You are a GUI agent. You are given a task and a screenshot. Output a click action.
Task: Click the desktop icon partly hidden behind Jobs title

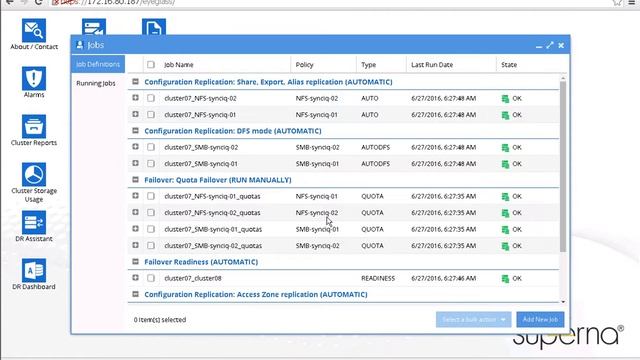tap(94, 27)
